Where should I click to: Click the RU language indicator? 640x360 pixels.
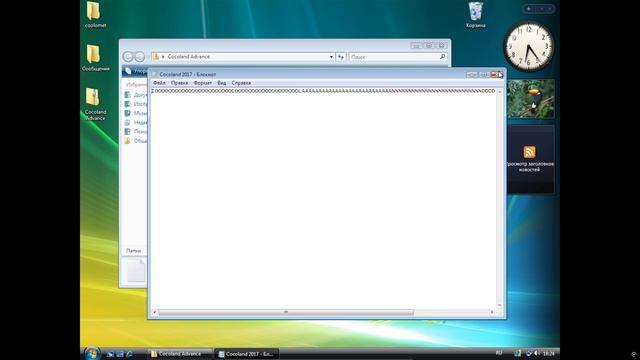click(499, 353)
